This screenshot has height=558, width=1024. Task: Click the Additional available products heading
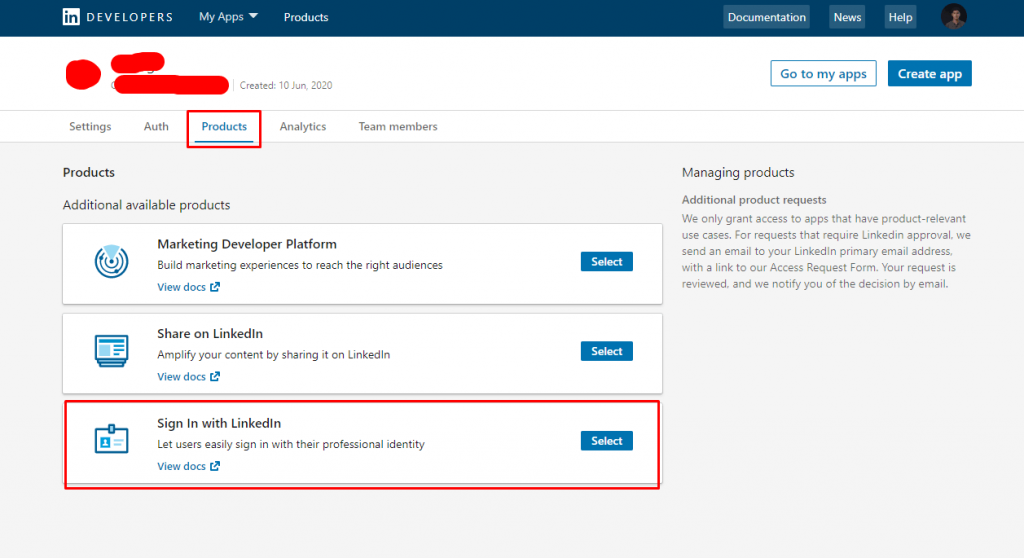pos(146,205)
